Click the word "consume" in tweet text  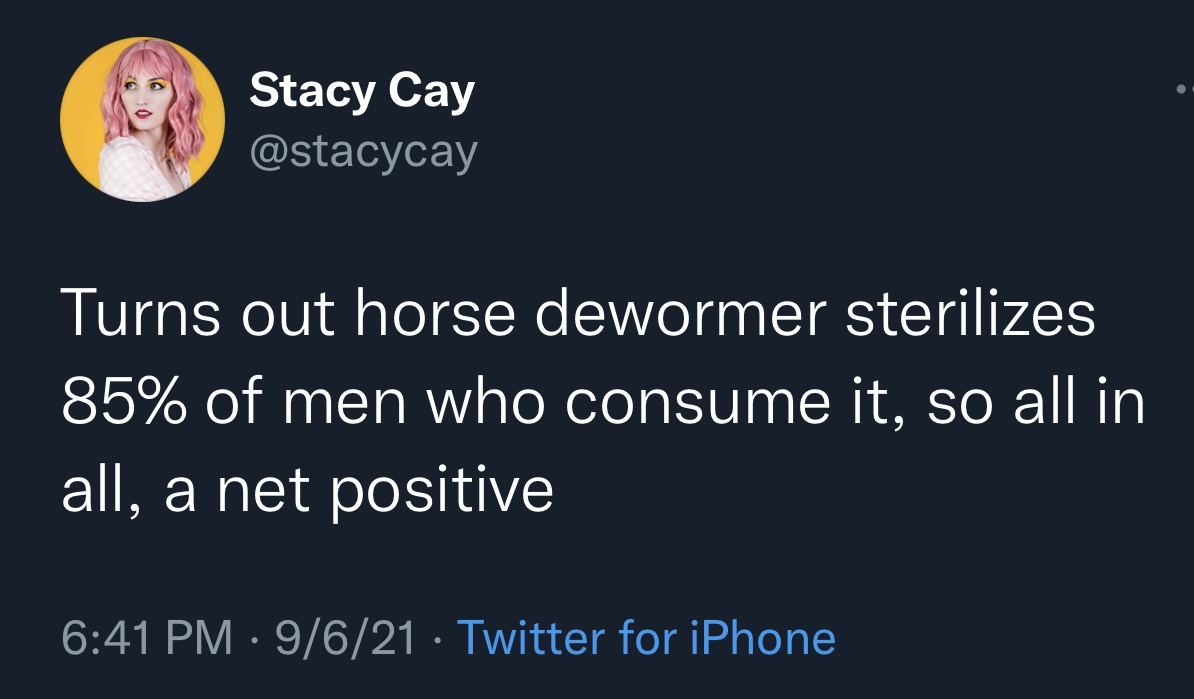698,404
